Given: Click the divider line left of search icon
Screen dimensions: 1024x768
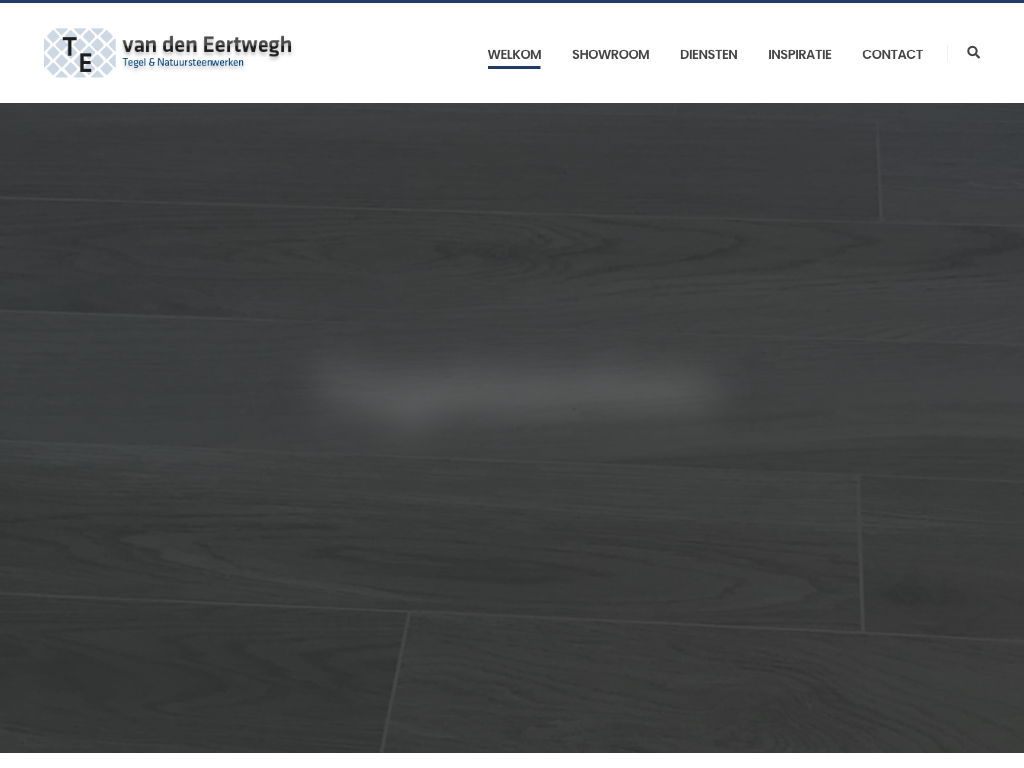Looking at the screenshot, I should (x=947, y=53).
